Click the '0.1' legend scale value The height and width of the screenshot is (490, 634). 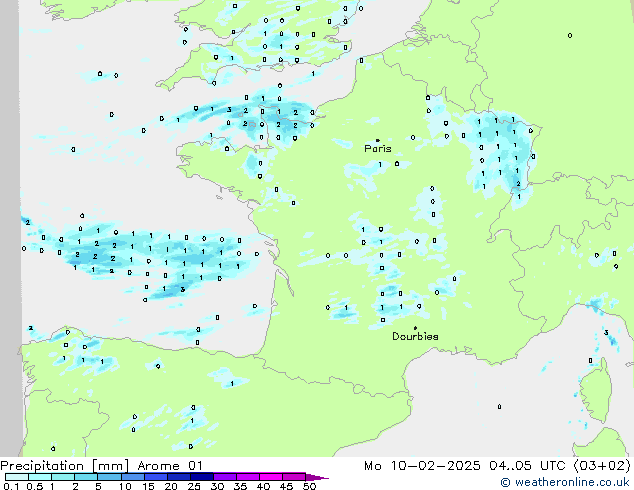(x=11, y=486)
